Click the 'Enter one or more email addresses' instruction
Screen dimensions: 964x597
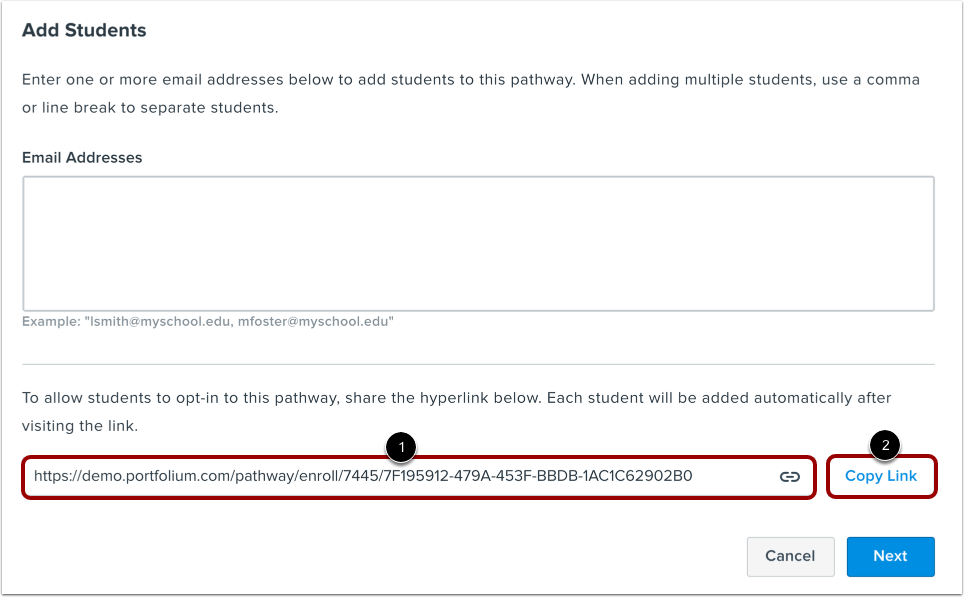300,79
